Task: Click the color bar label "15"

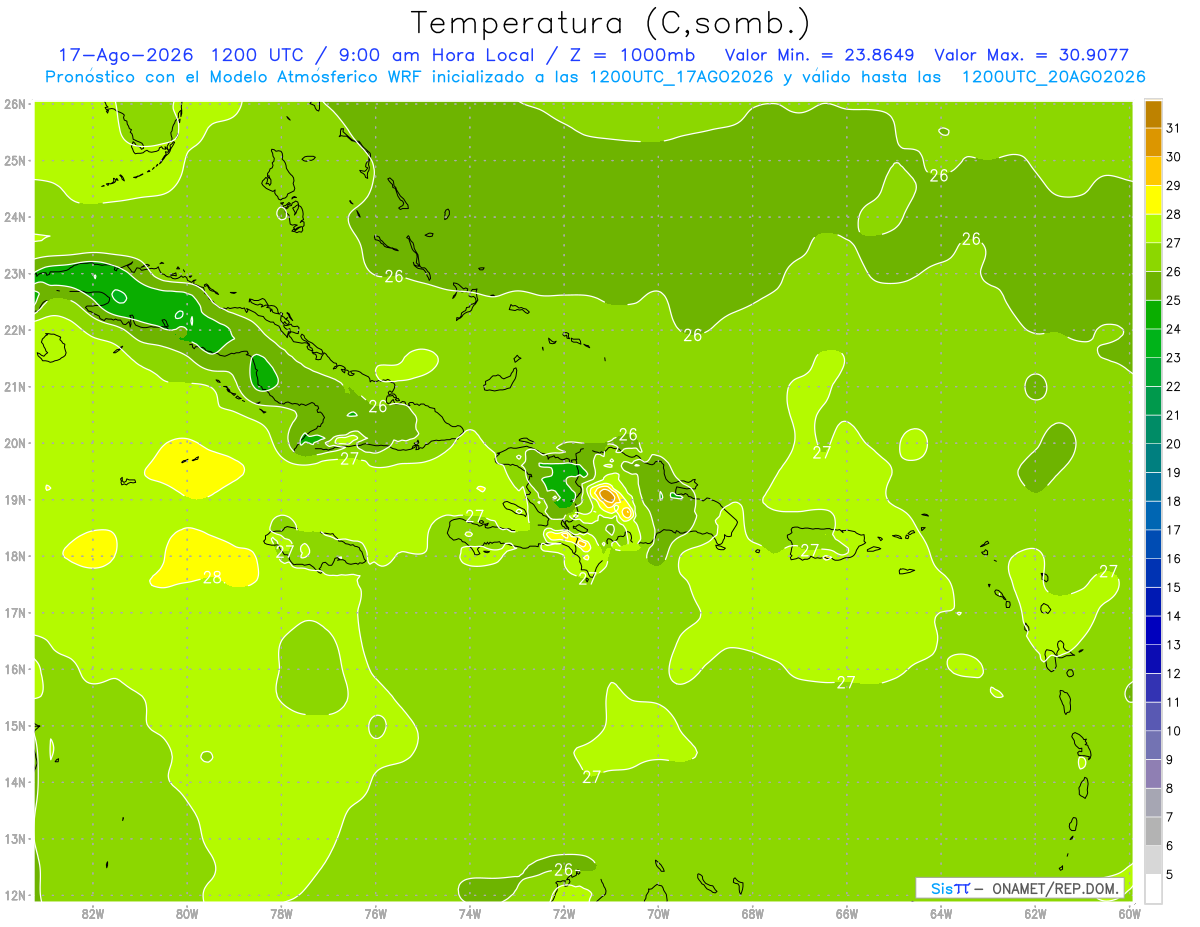Action: pyautogui.click(x=1174, y=587)
